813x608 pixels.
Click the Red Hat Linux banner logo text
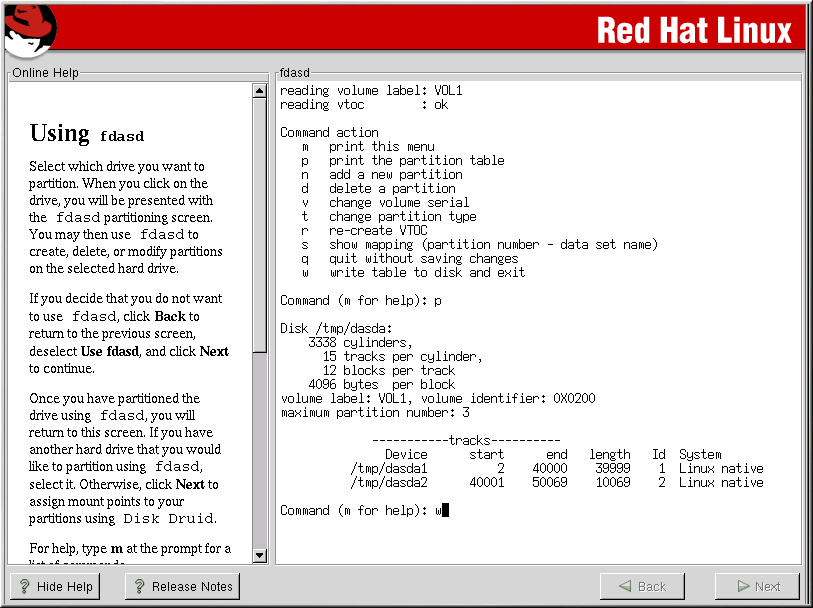point(695,31)
